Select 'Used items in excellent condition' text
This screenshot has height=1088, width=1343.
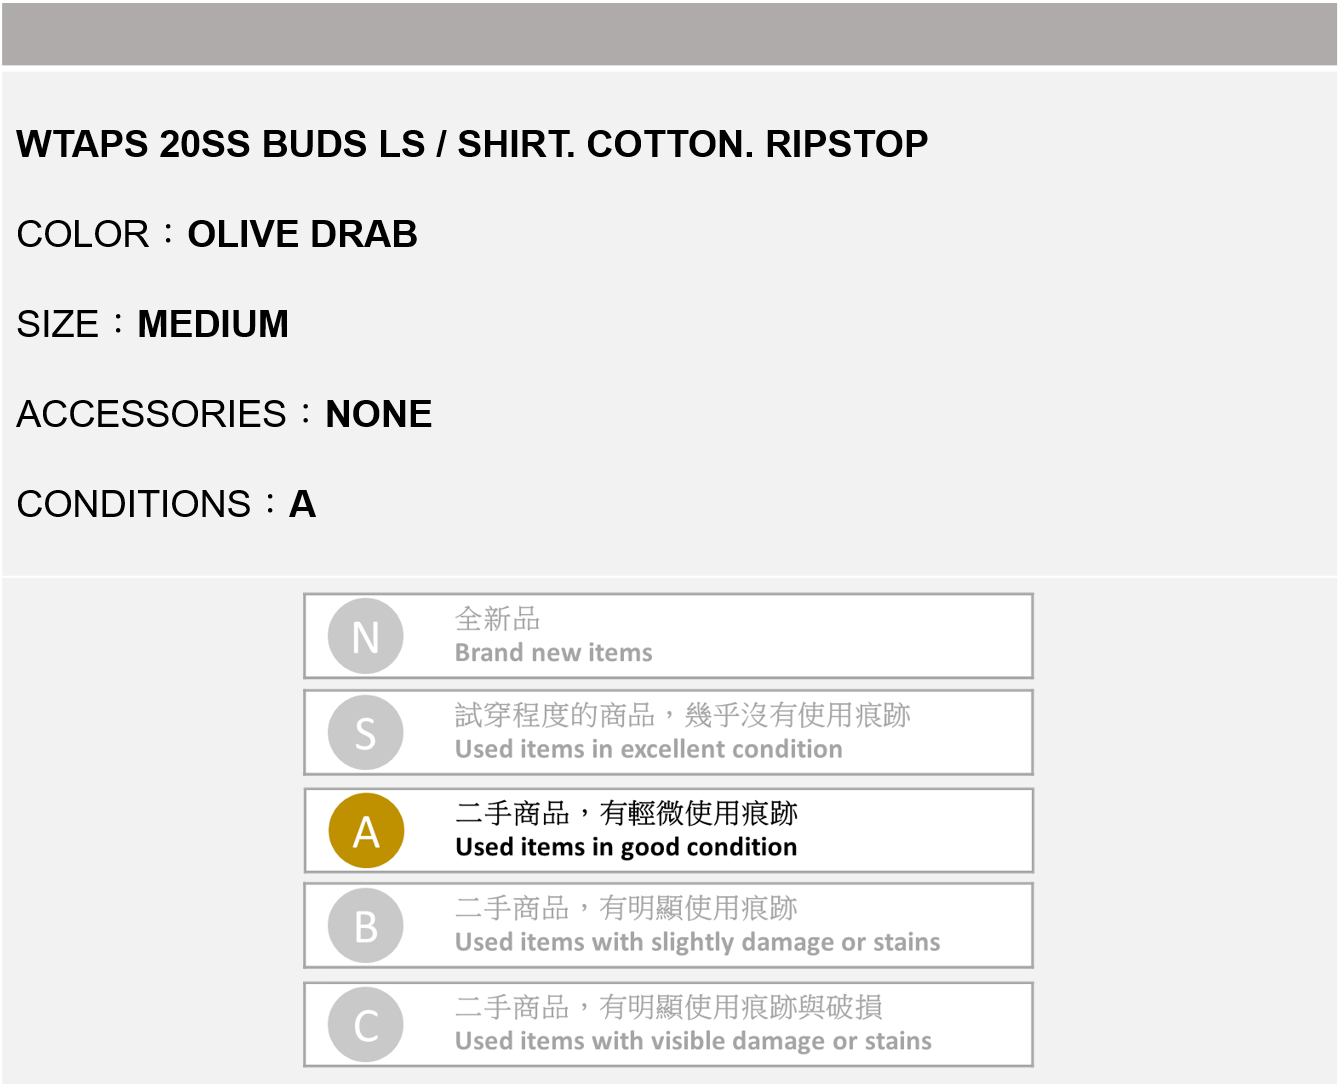click(x=648, y=749)
